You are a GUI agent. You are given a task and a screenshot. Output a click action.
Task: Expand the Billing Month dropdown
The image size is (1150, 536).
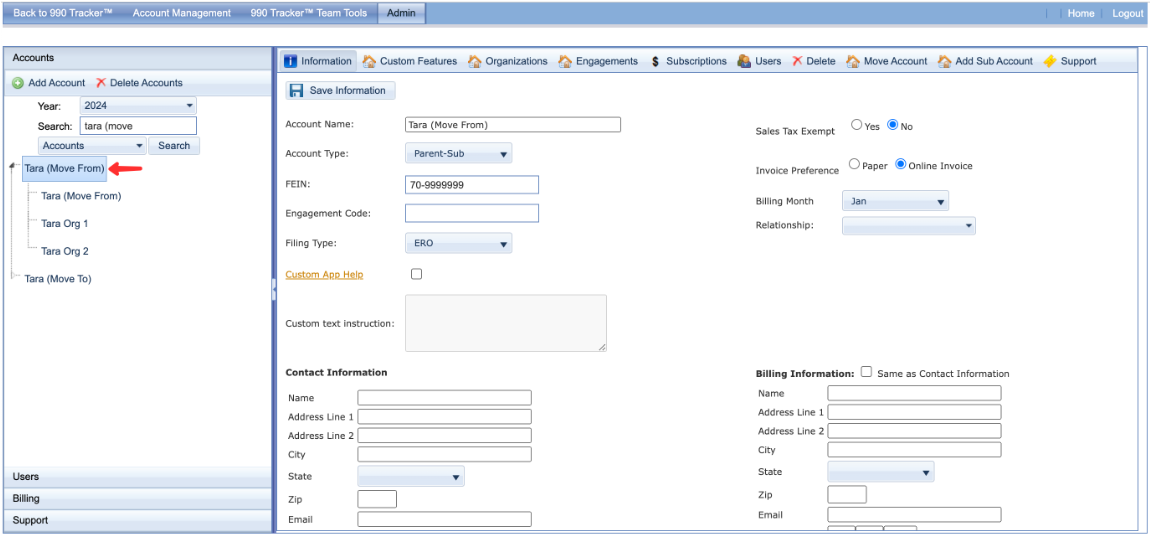tap(895, 201)
